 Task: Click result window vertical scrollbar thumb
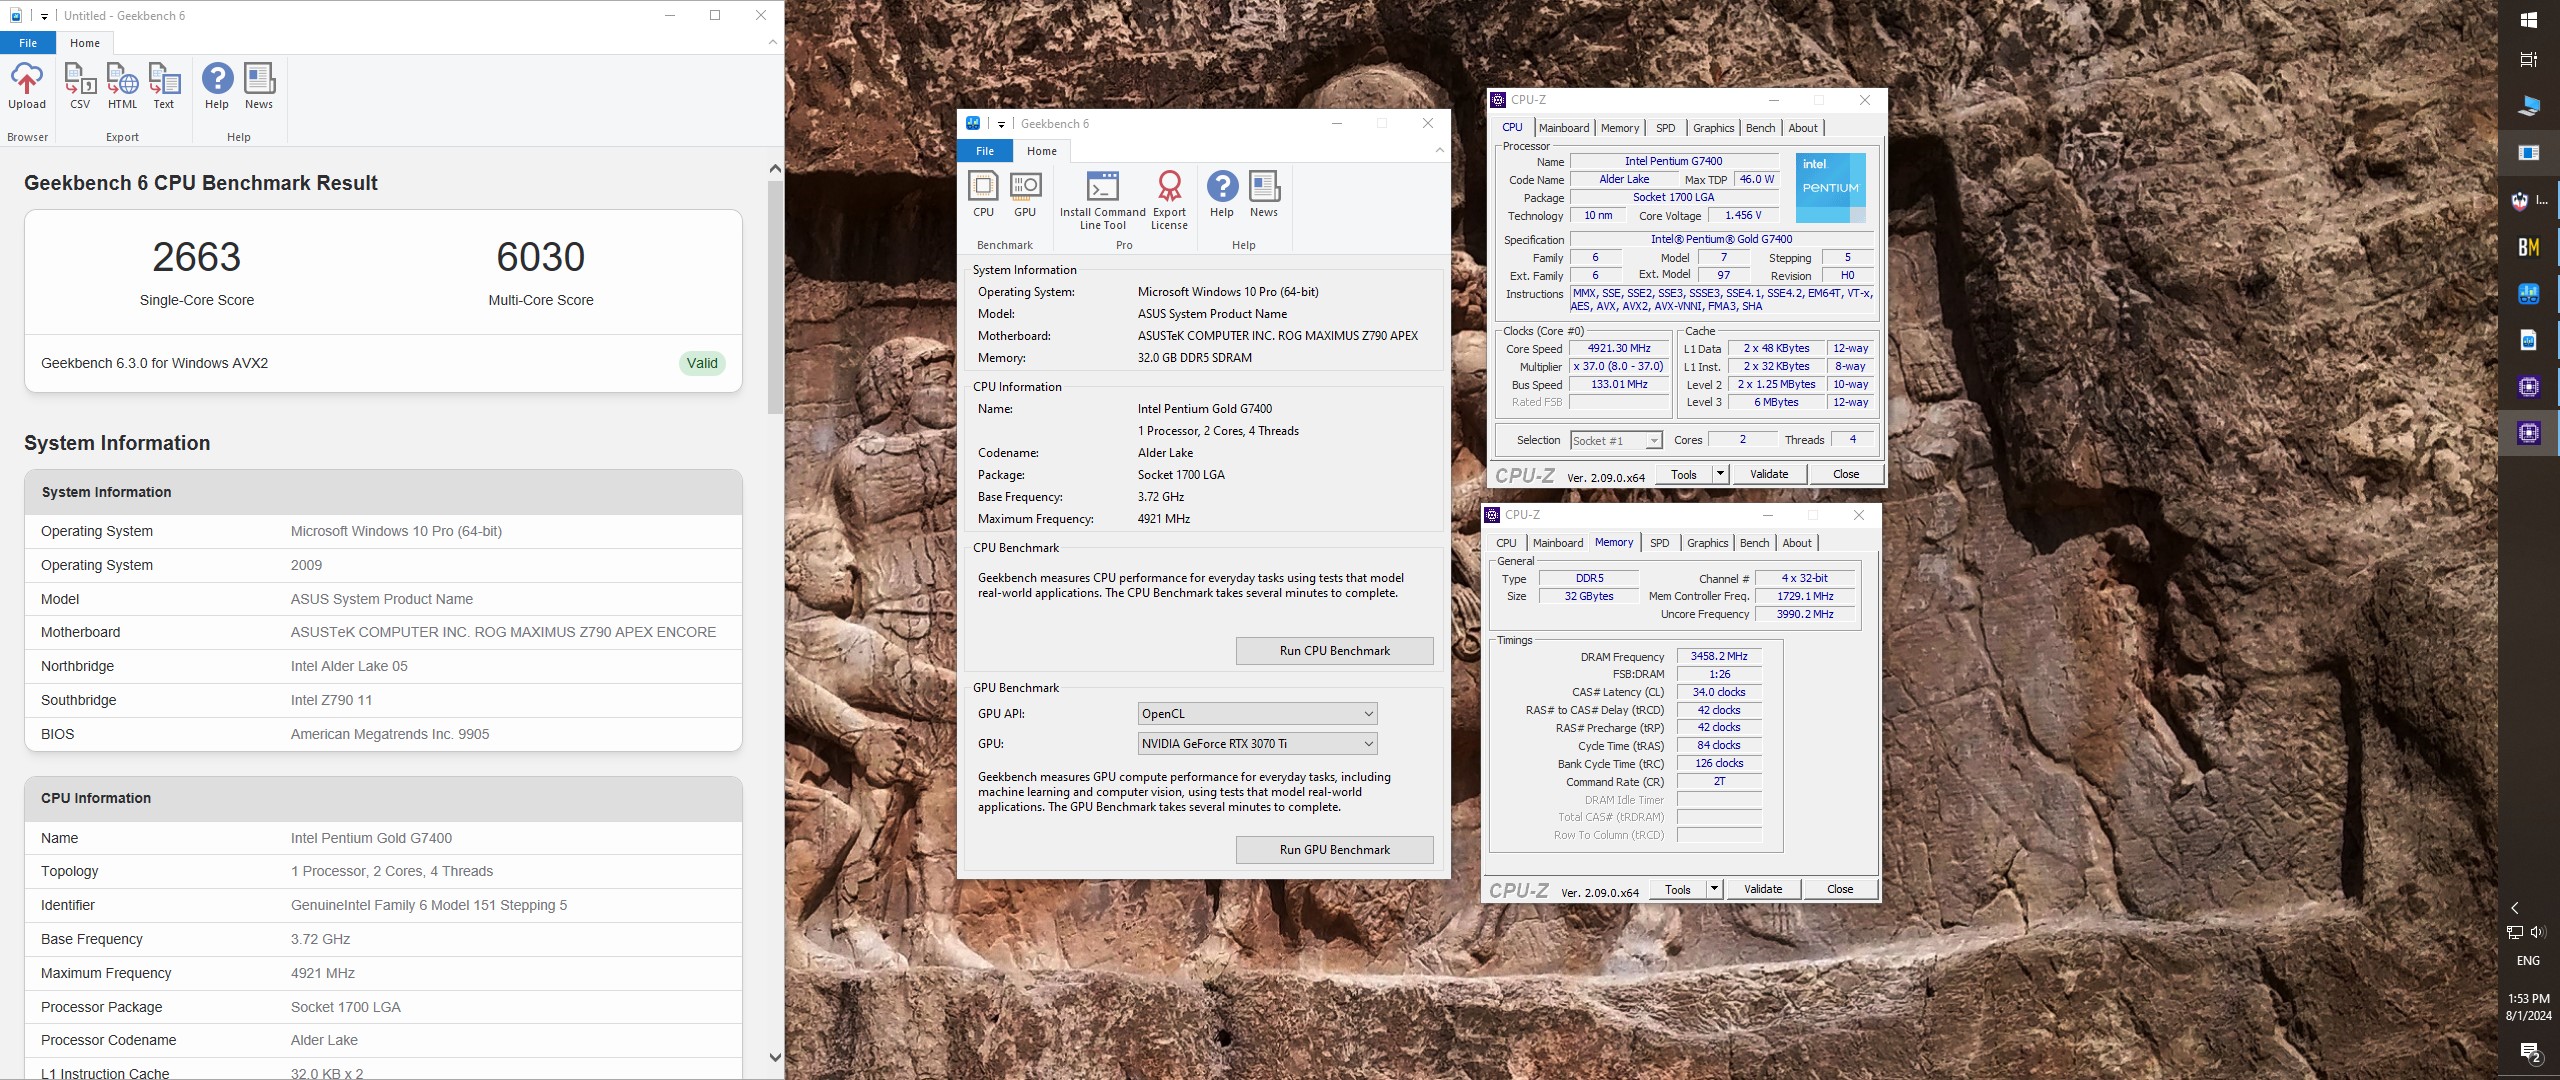[x=775, y=297]
